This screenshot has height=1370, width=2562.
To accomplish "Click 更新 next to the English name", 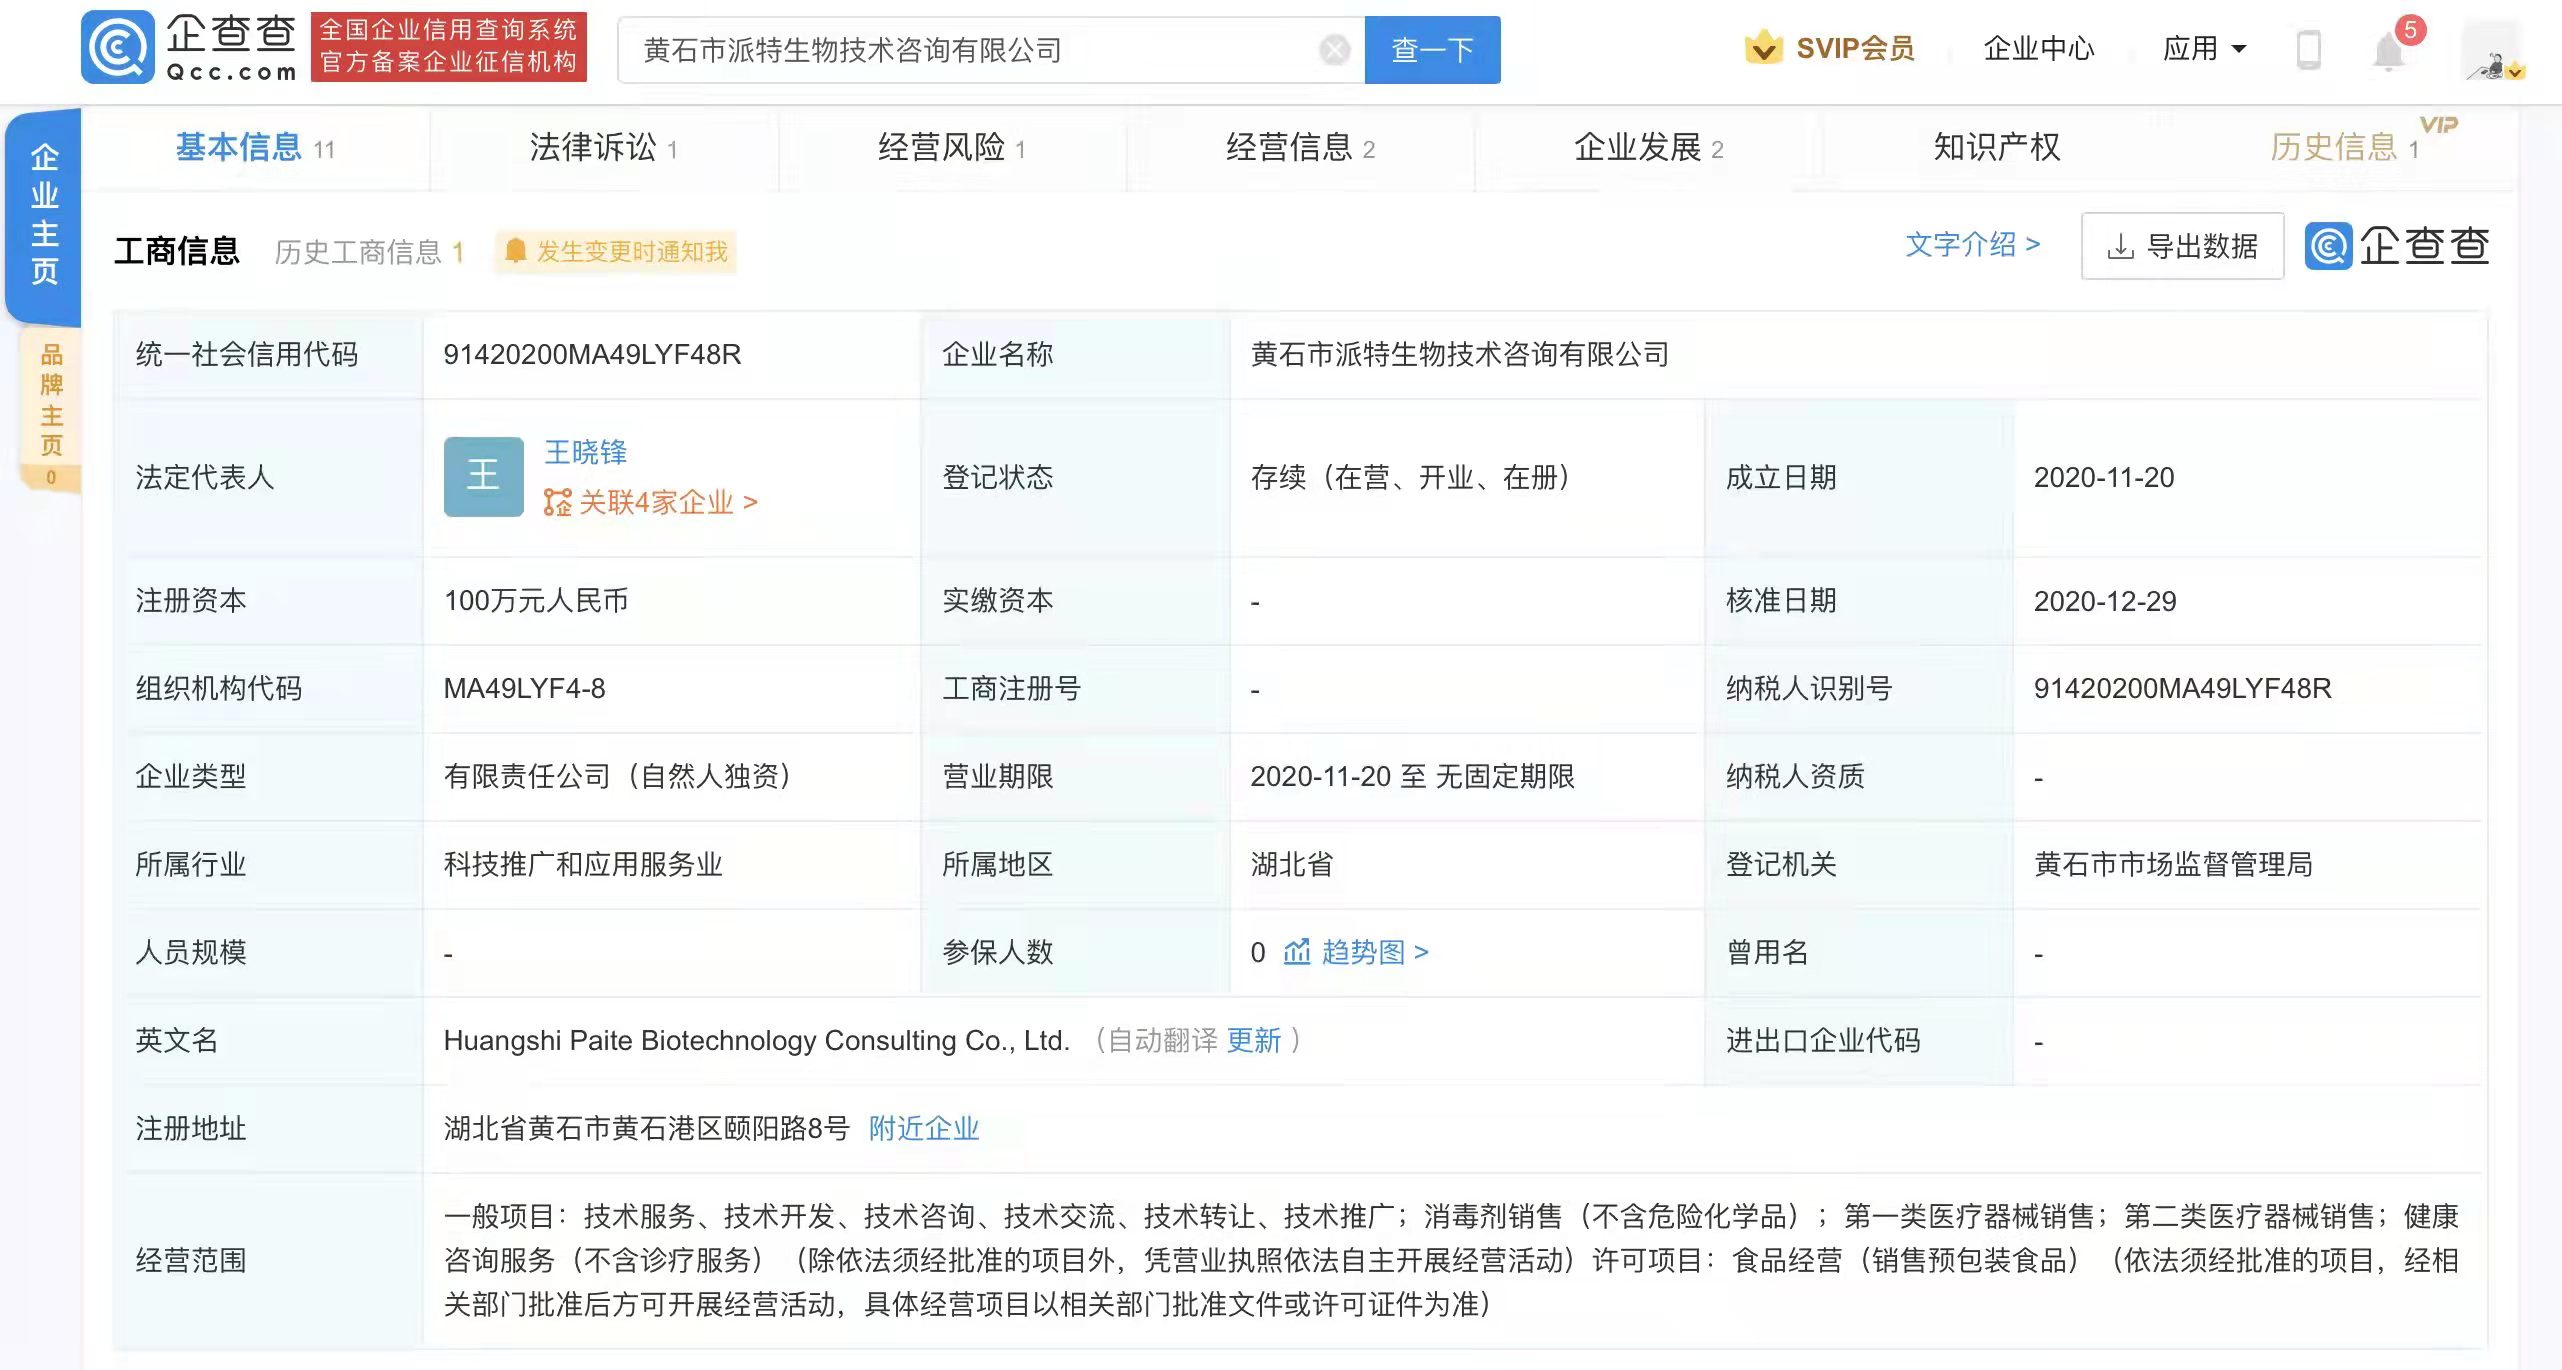I will tap(1254, 1040).
